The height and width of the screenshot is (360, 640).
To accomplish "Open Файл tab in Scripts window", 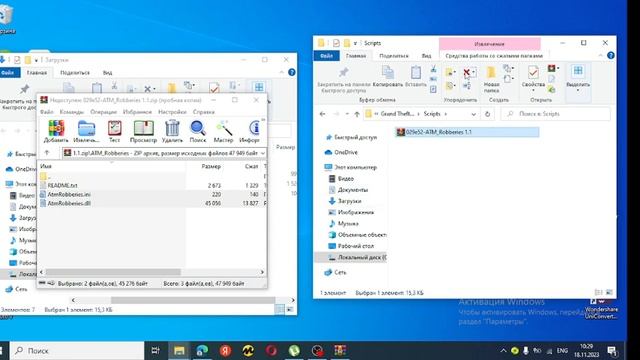I will (326, 56).
